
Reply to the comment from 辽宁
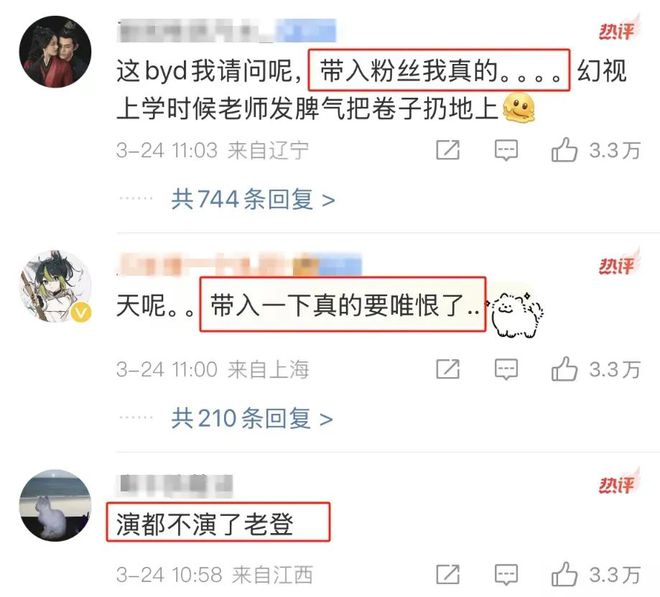click(x=506, y=150)
